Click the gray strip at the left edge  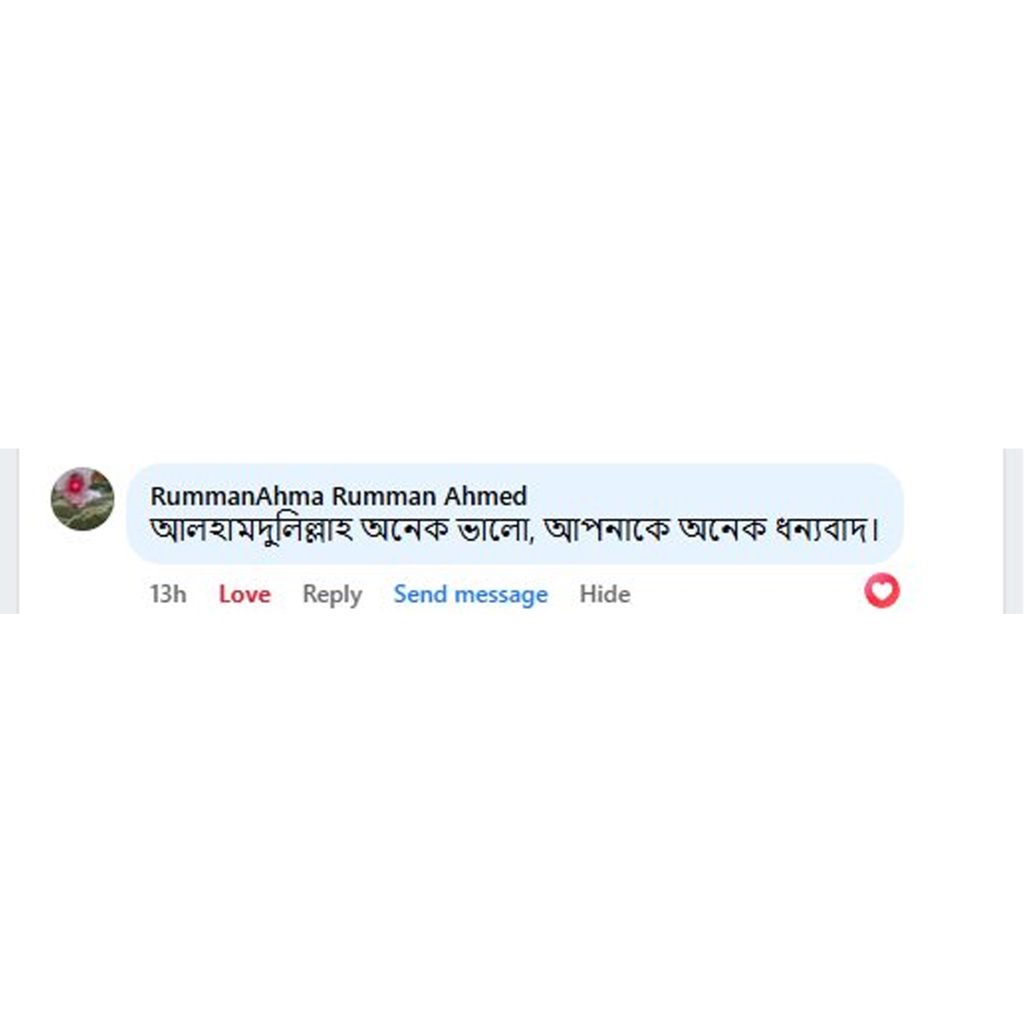(9, 530)
